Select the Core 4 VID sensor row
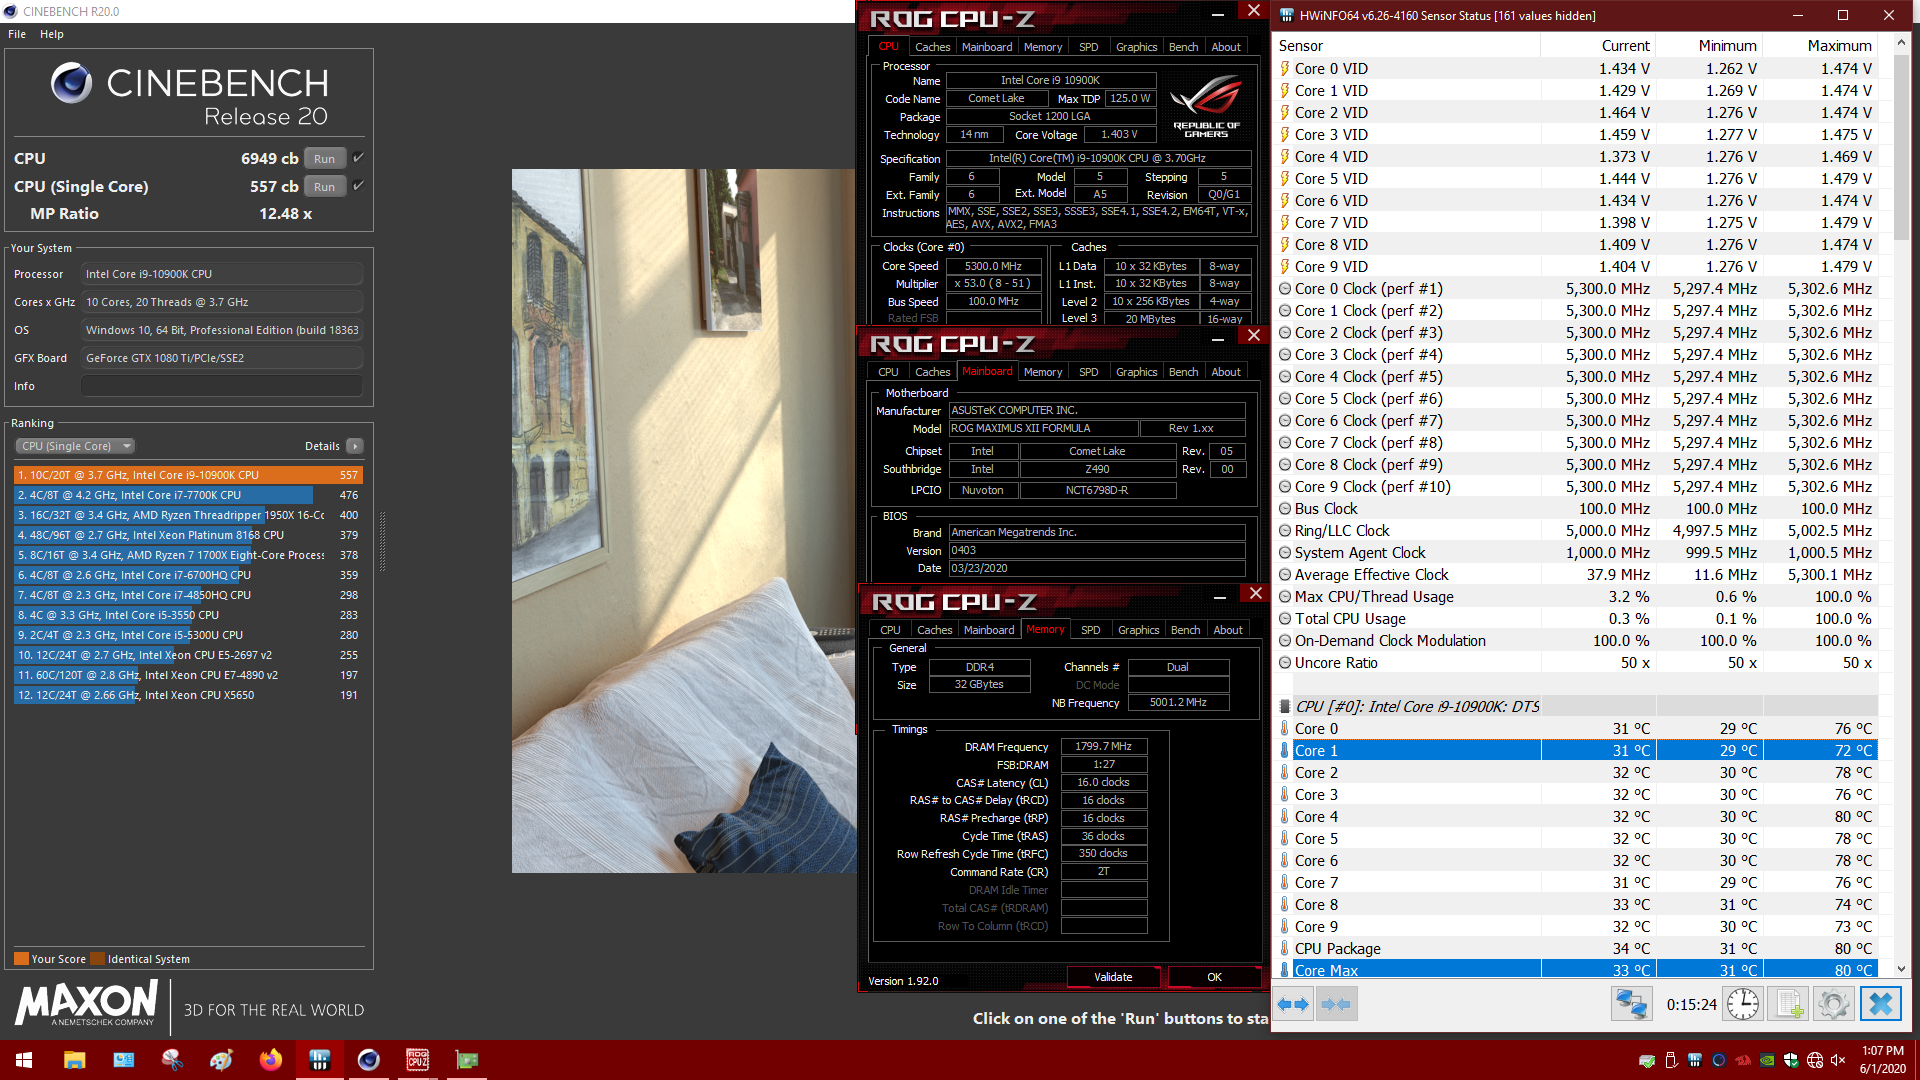Image resolution: width=1920 pixels, height=1080 pixels. pyautogui.click(x=1577, y=157)
